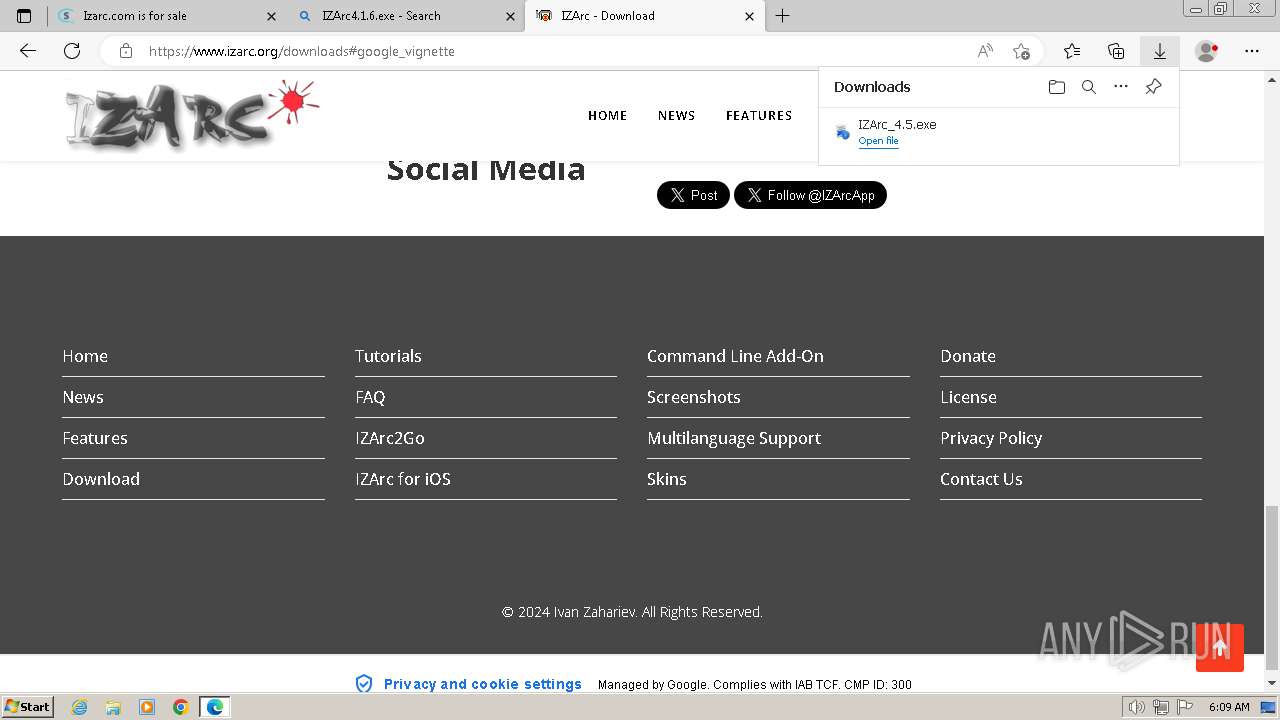Image resolution: width=1280 pixels, height=720 pixels.
Task: Open the License footer link
Action: click(x=968, y=397)
